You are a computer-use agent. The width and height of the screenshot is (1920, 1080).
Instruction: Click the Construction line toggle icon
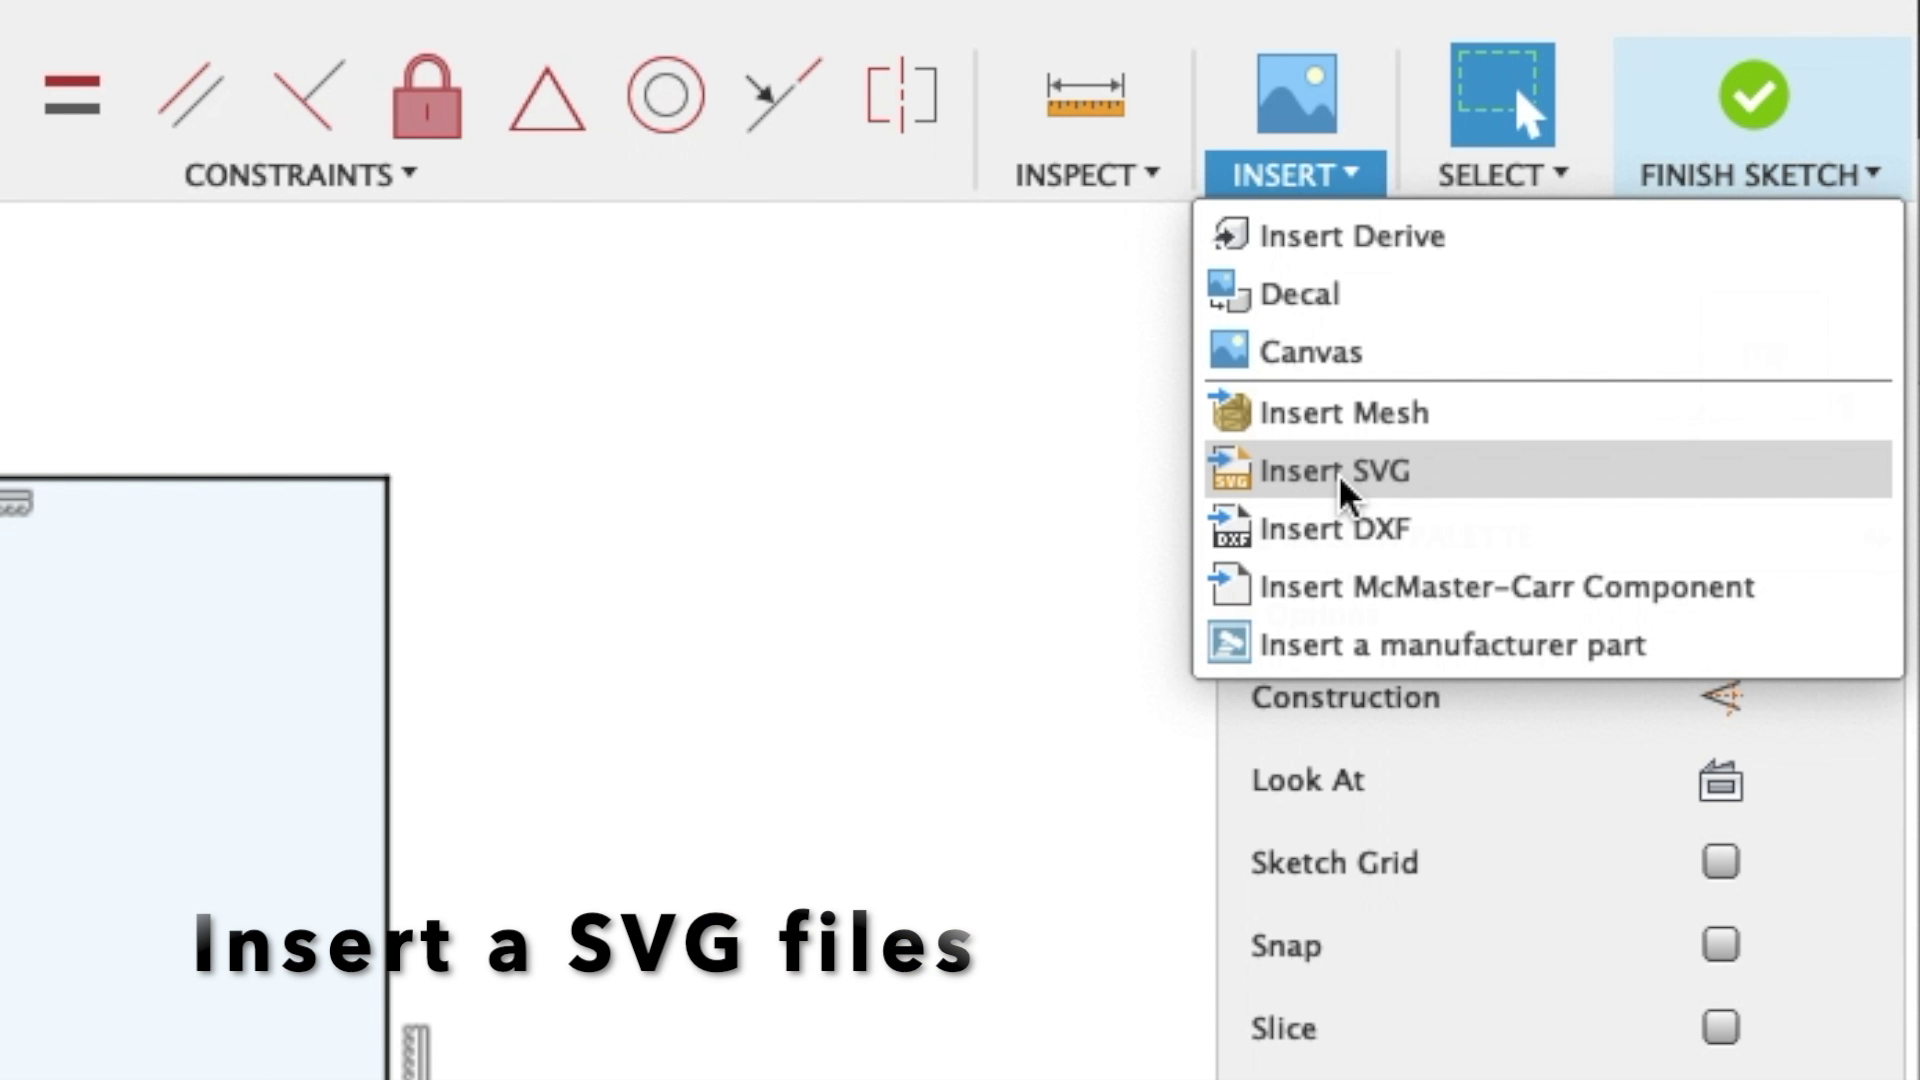pos(1721,697)
